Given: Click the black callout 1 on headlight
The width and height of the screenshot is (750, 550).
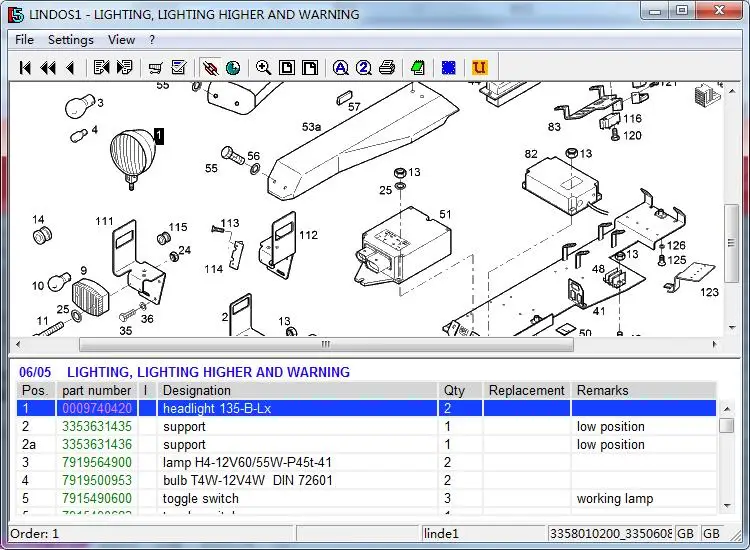Looking at the screenshot, I should pyautogui.click(x=159, y=136).
